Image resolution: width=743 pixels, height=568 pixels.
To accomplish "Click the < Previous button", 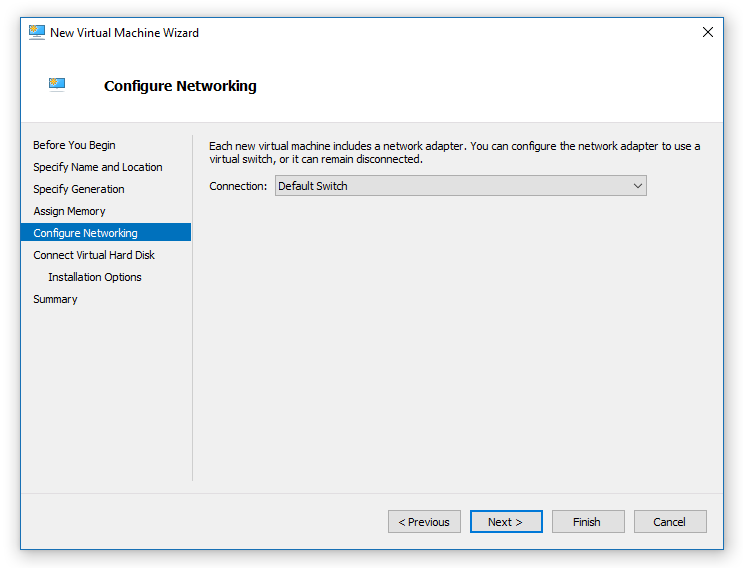I will (424, 522).
